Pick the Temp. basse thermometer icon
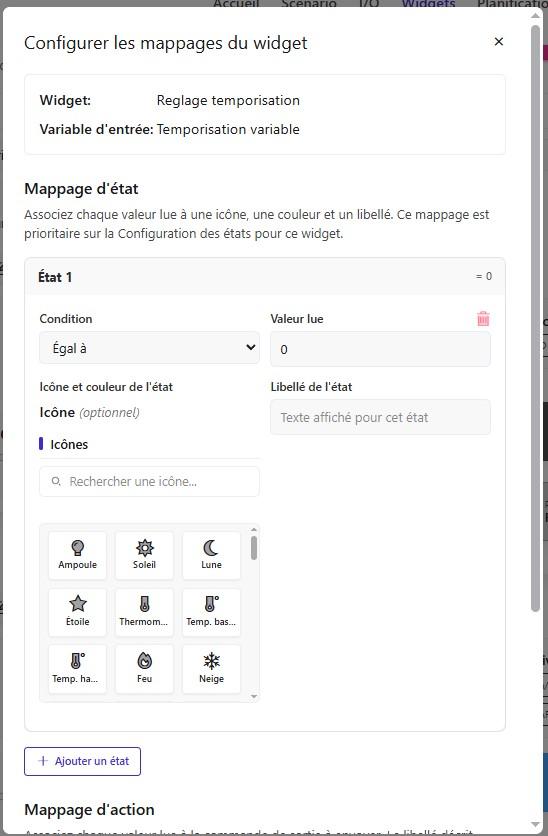Screen dimensions: 548x836 pos(211,612)
